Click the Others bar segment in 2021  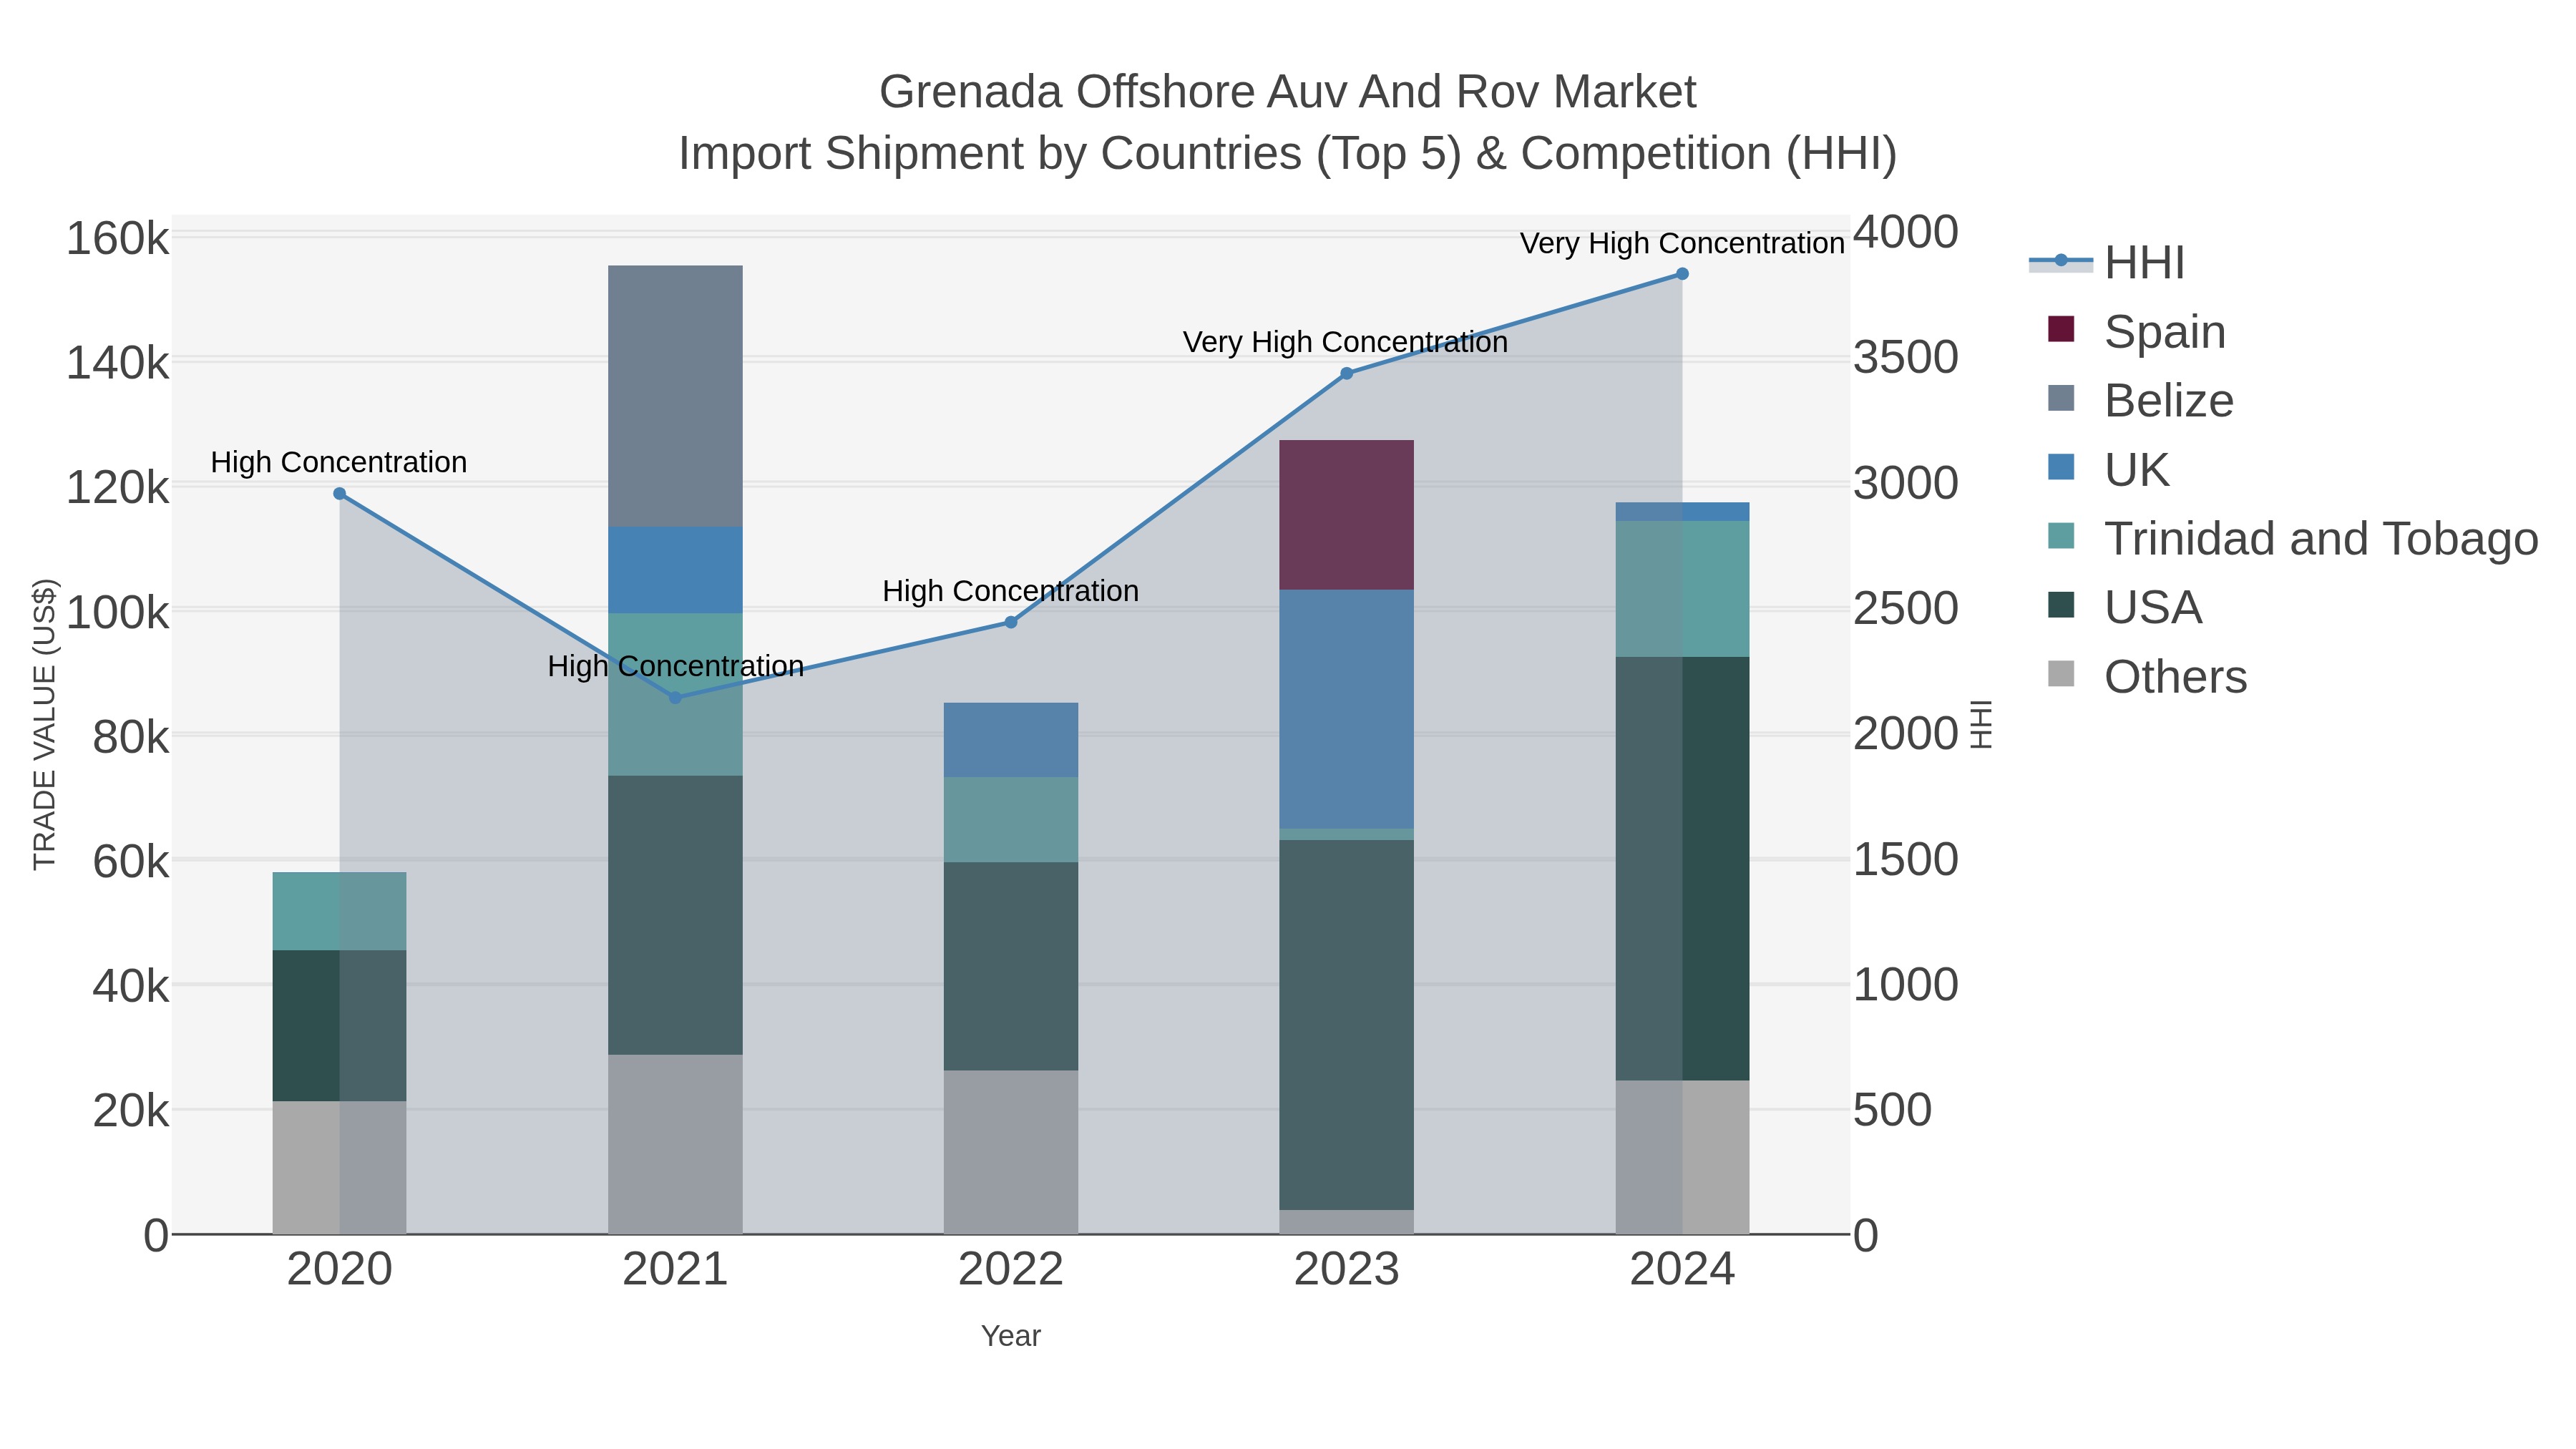point(675,1145)
